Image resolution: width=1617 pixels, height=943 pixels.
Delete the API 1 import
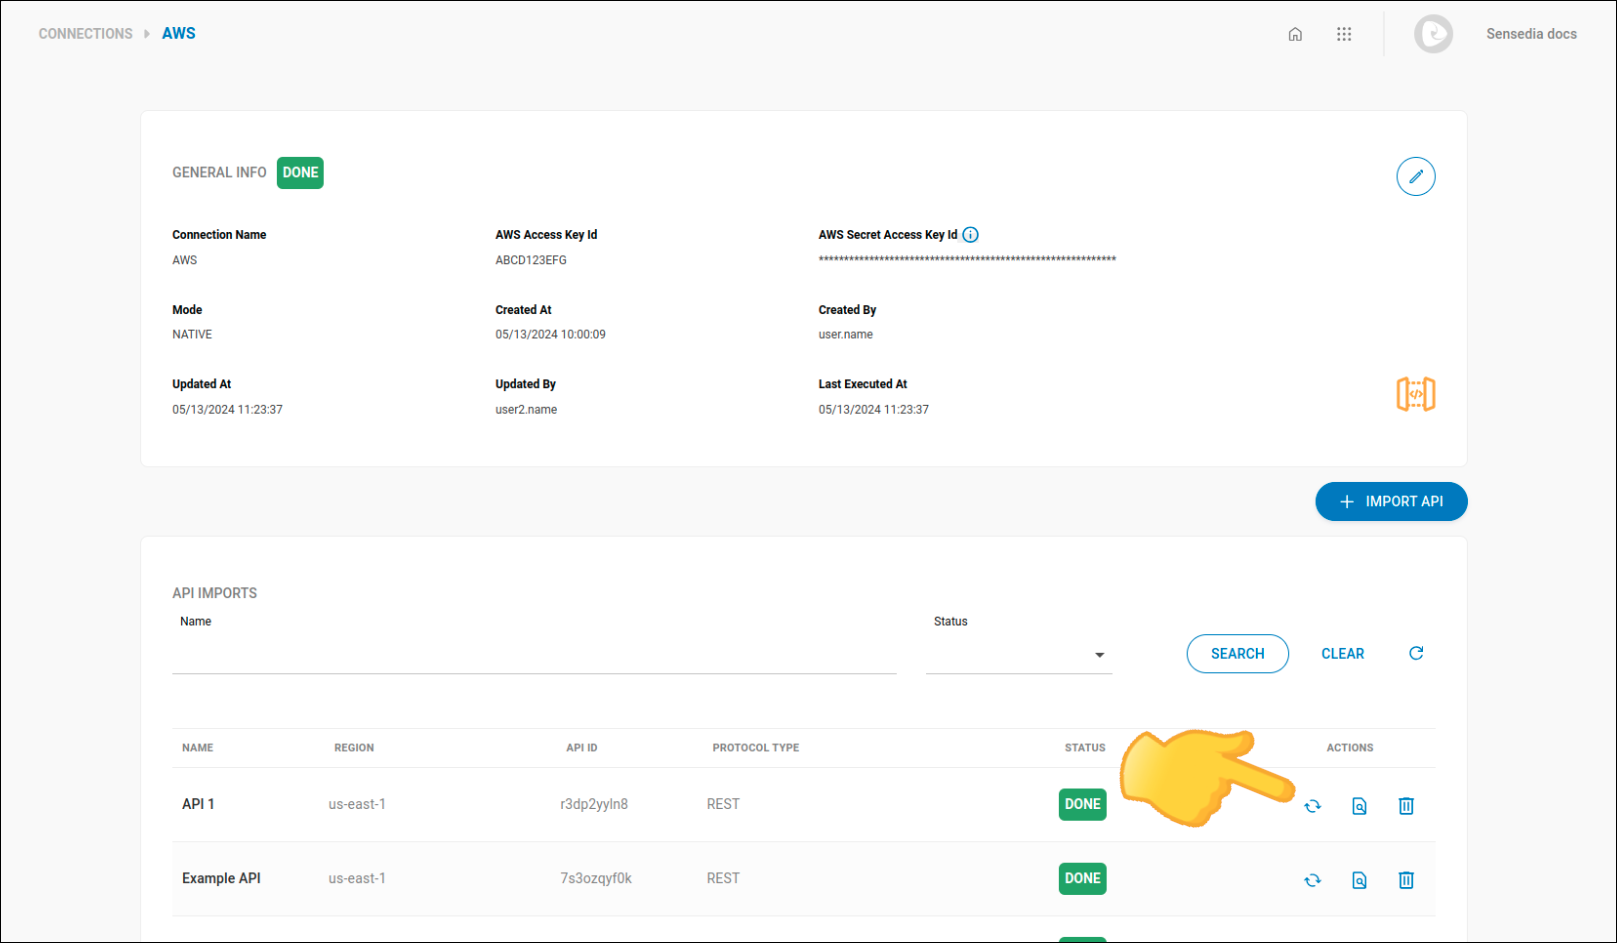[x=1406, y=805]
